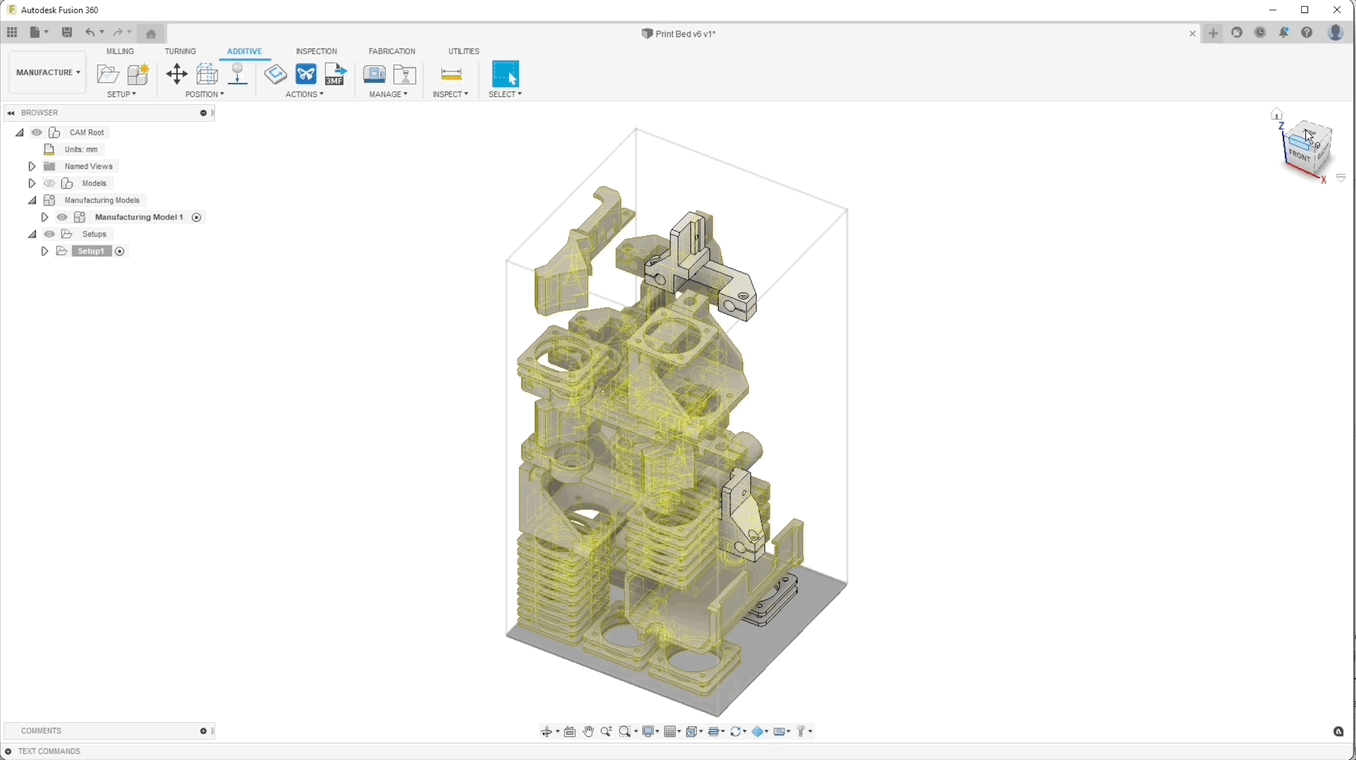Screen dimensions: 1356x760
Task: Select the Measure ruler tool
Action: click(451, 74)
